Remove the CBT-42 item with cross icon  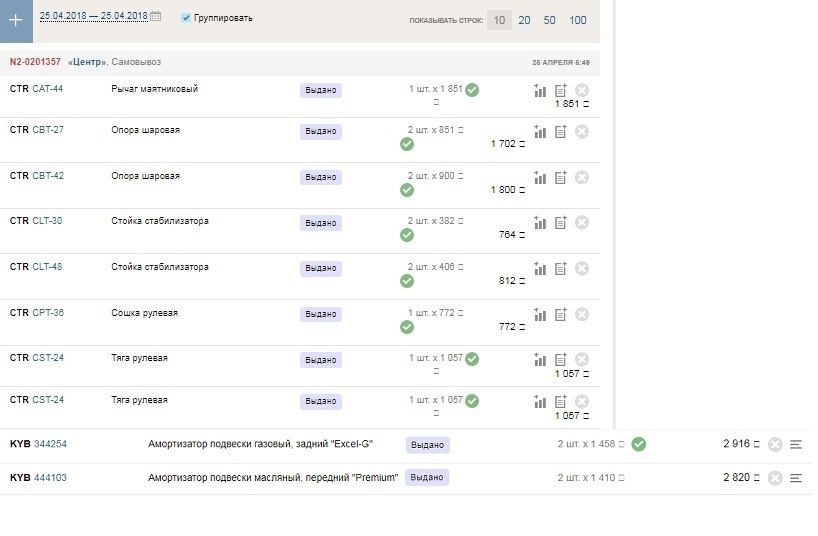coord(582,177)
